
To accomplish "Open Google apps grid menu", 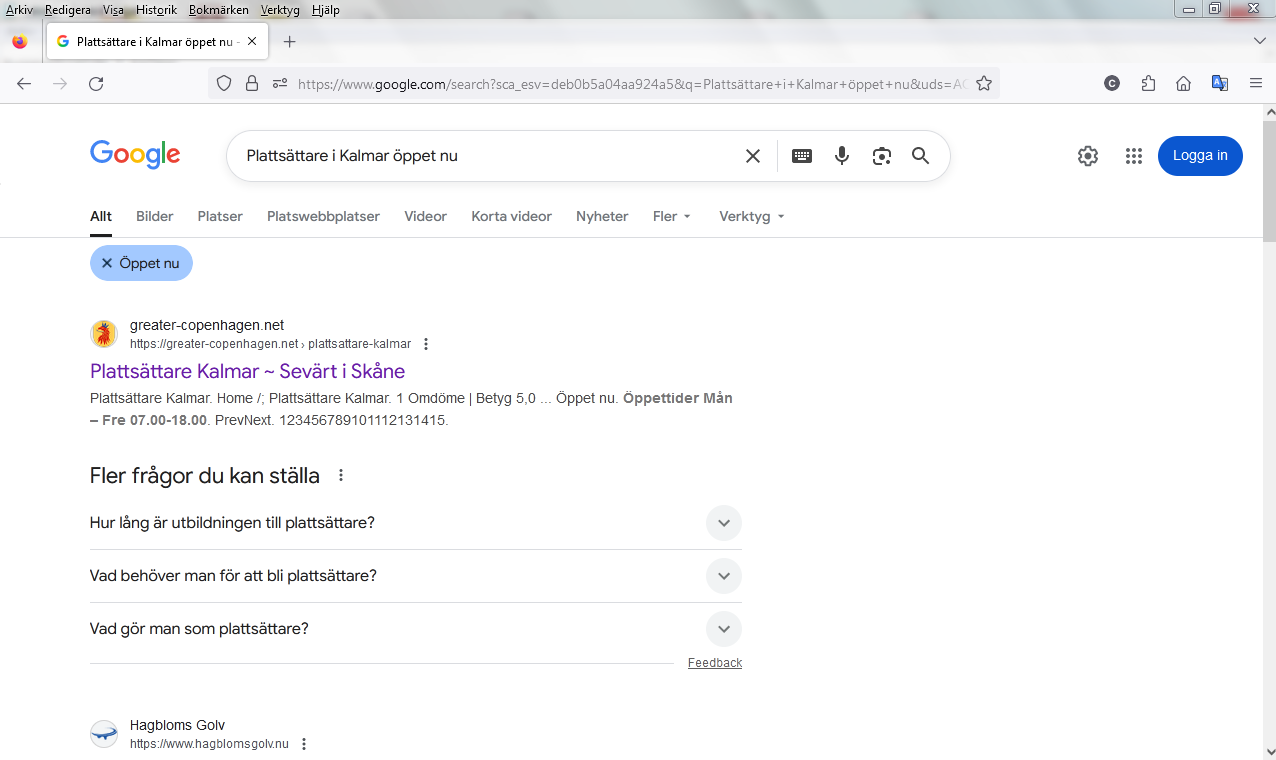I will pyautogui.click(x=1133, y=156).
